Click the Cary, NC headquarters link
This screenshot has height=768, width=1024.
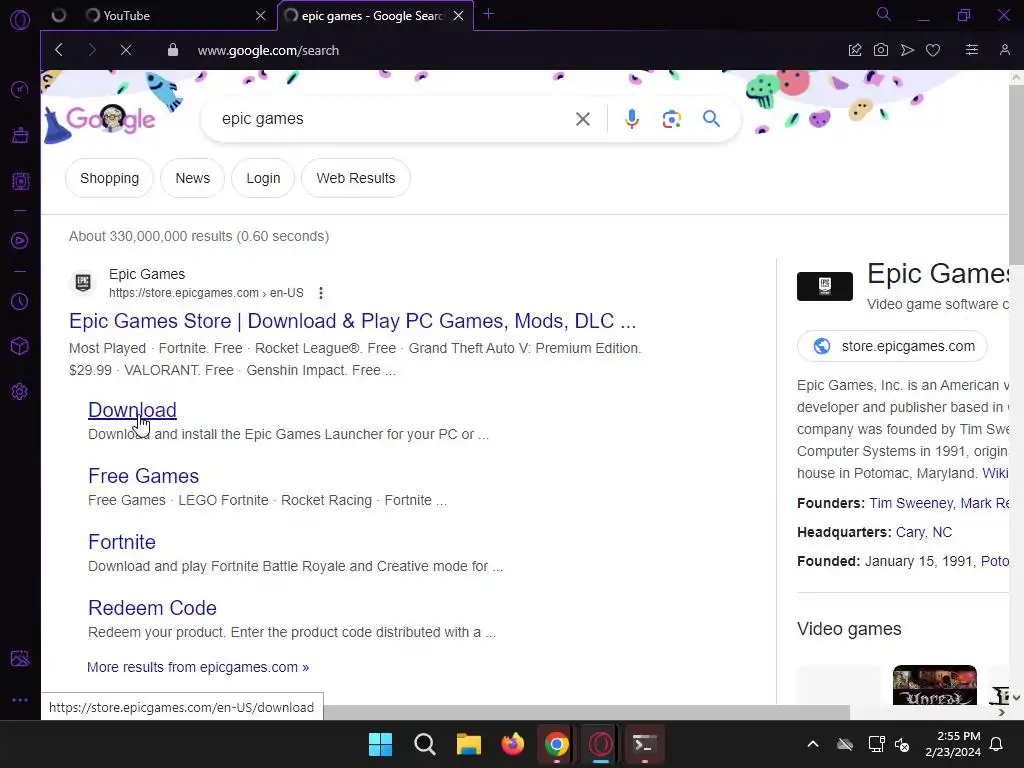(924, 532)
